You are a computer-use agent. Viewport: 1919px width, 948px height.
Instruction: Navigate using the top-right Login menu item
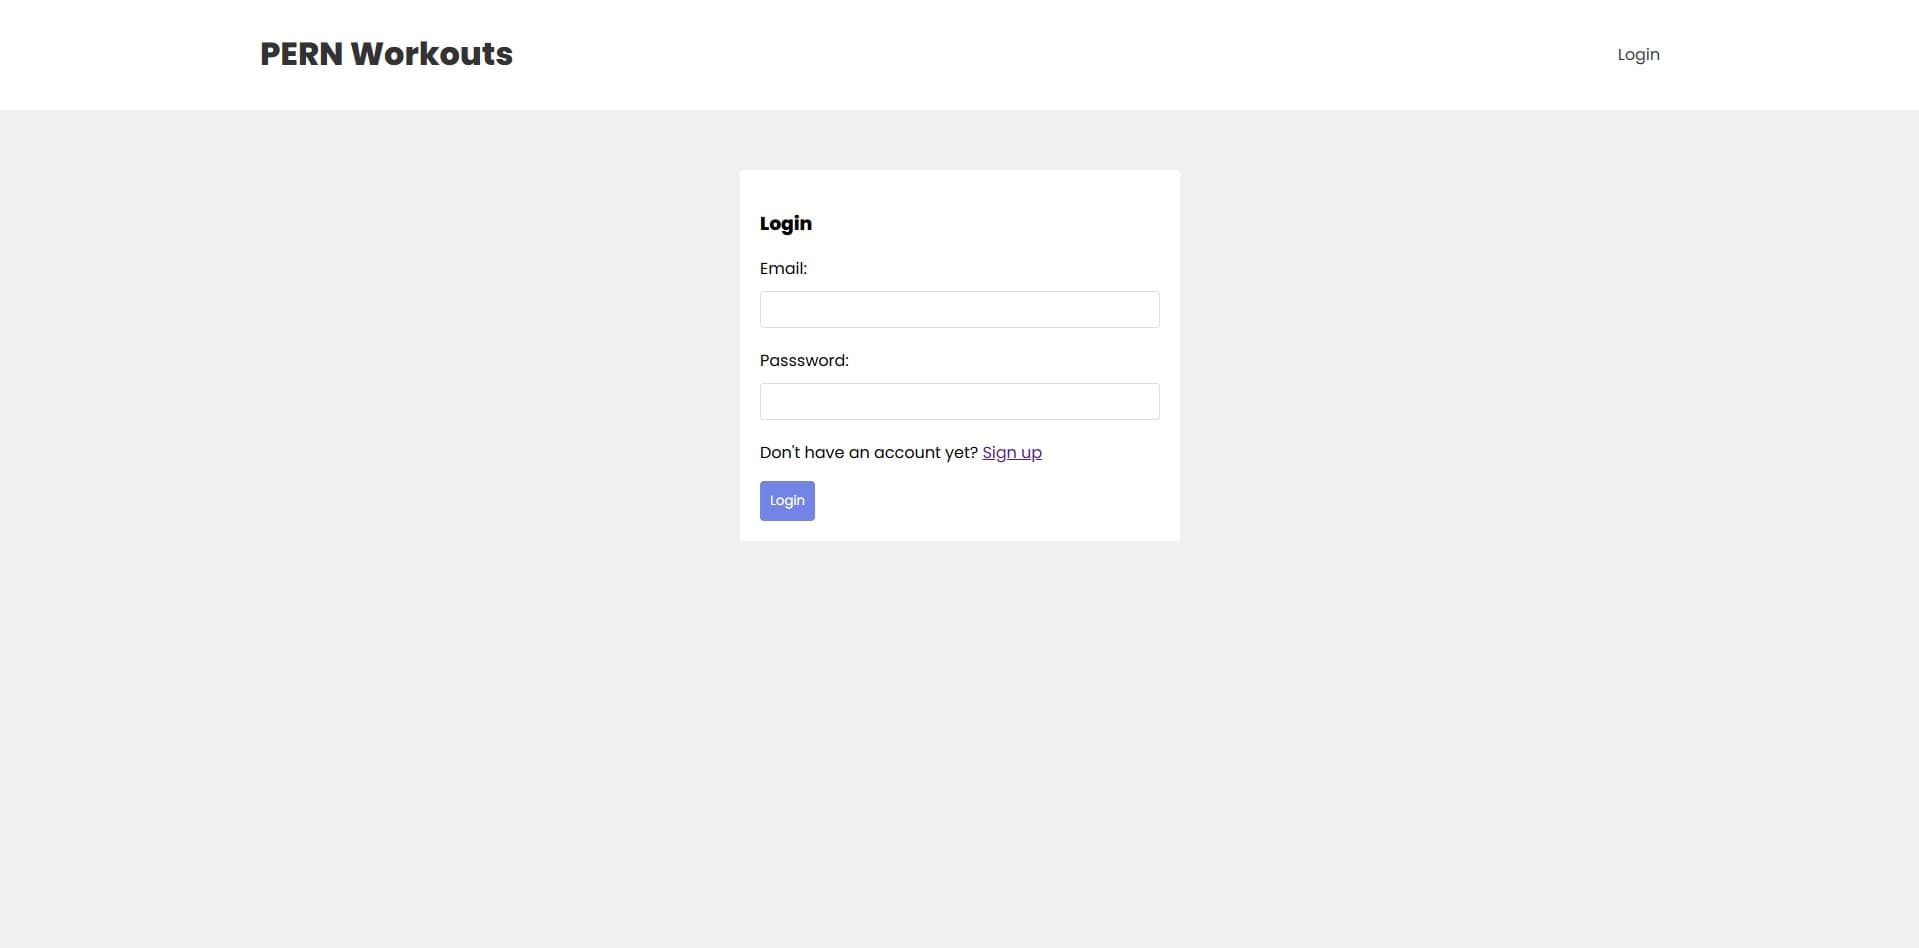tap(1638, 54)
